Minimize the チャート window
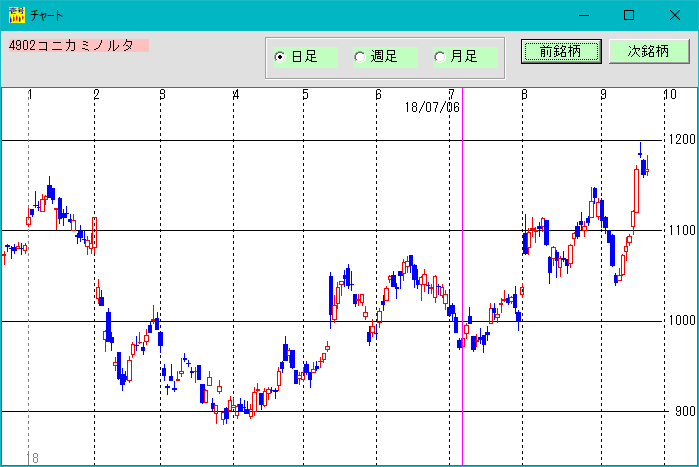Screen dimensions: 699x467 click(584, 15)
